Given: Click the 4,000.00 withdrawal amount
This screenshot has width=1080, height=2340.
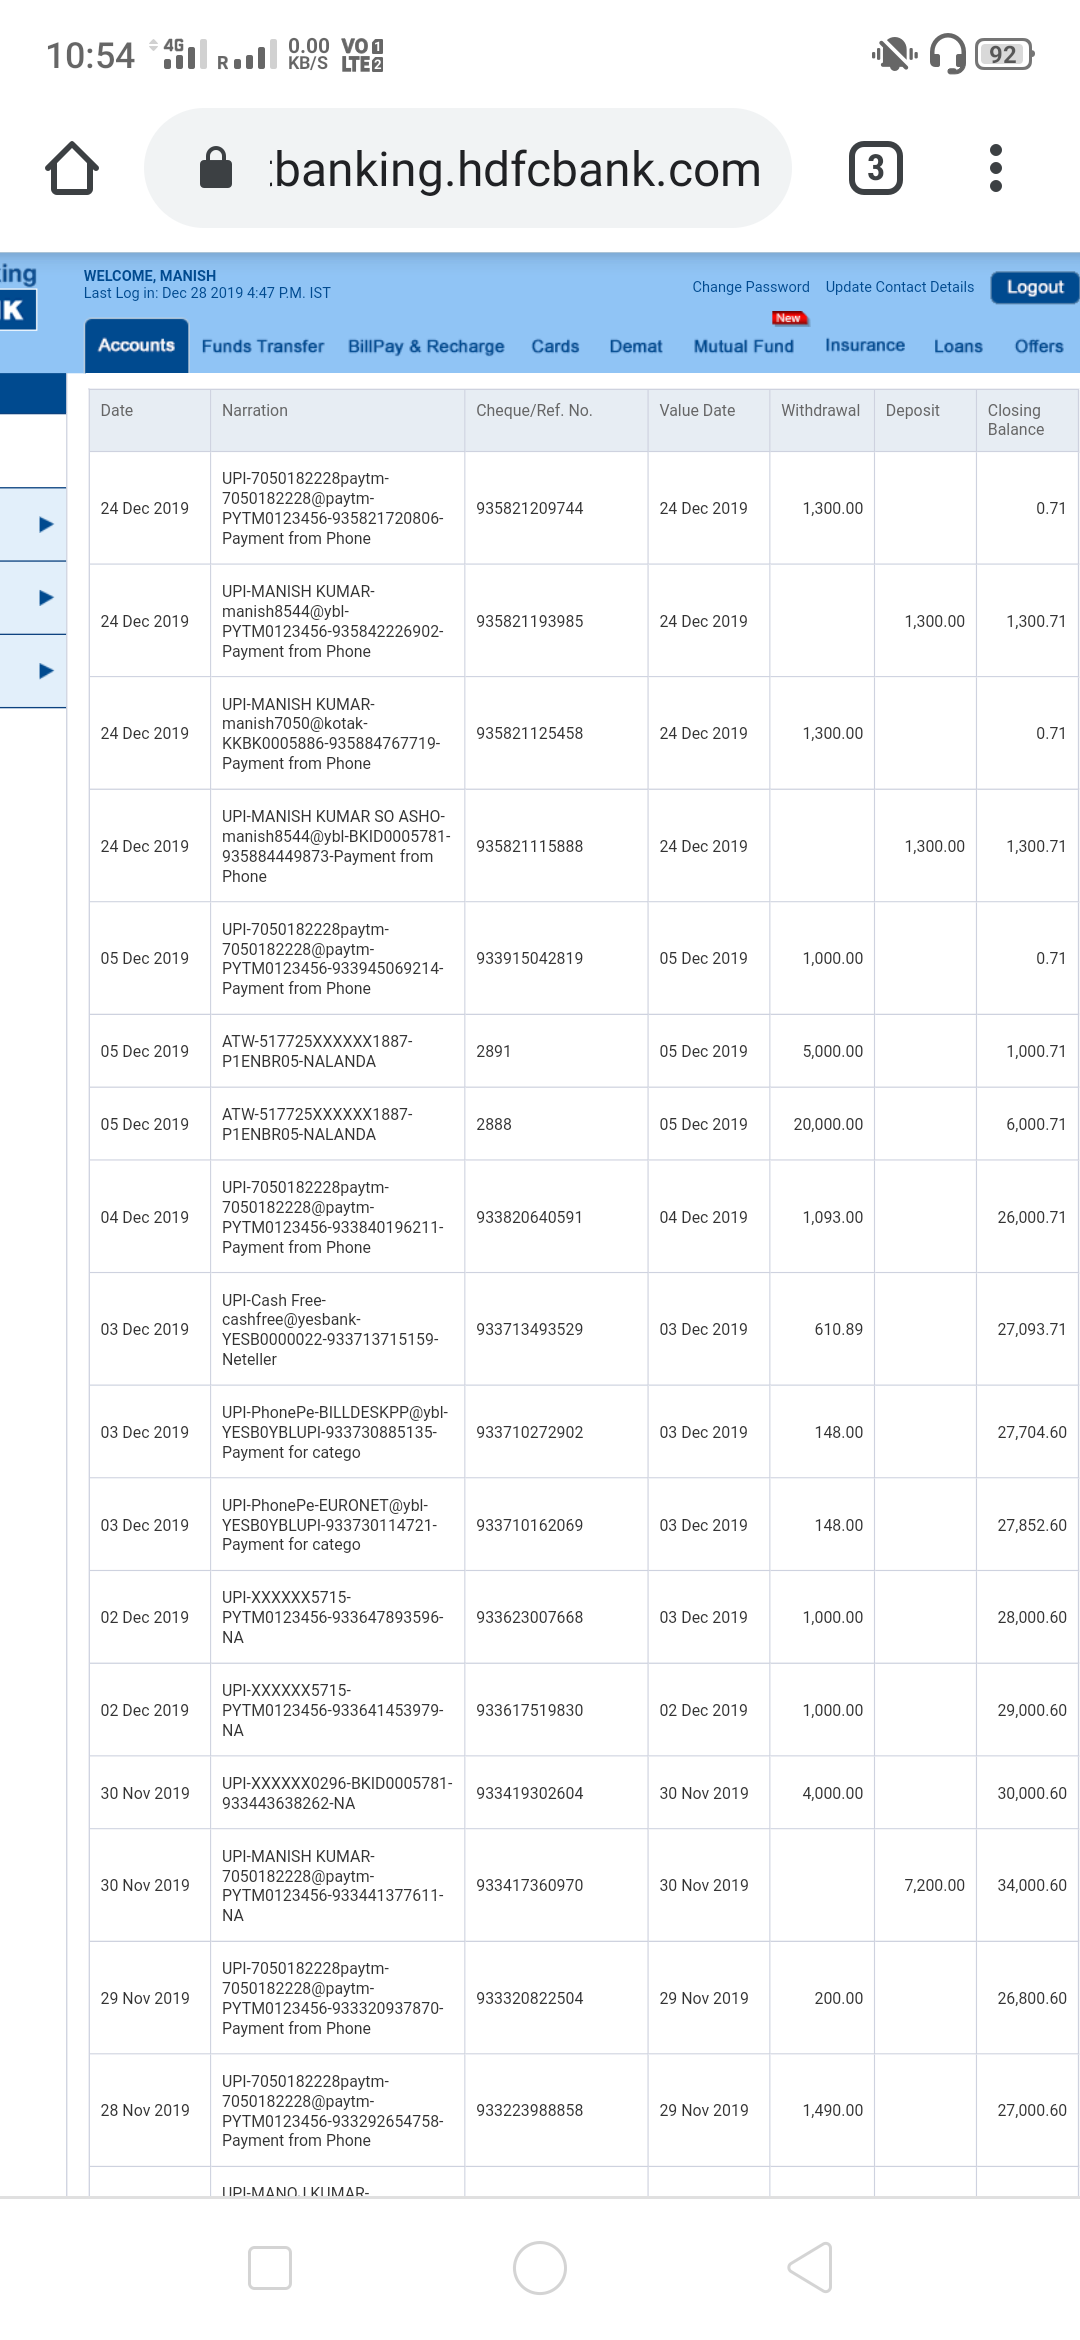Looking at the screenshot, I should (x=833, y=1793).
